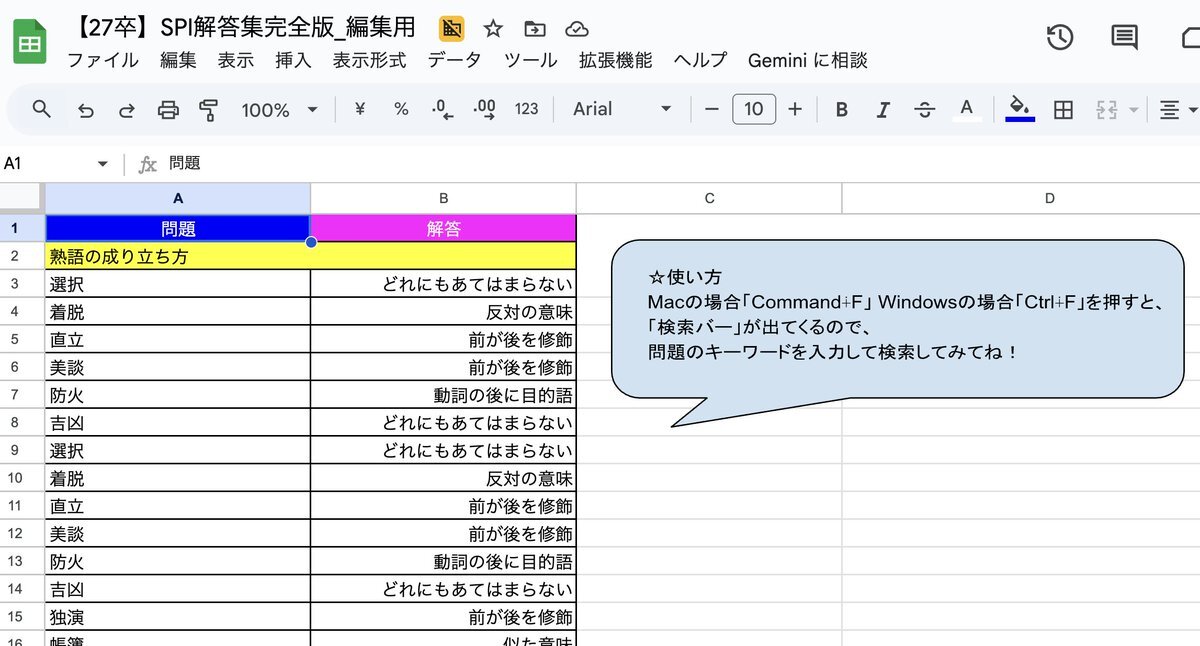This screenshot has height=646, width=1200.
Task: Open the ツール menu
Action: (530, 60)
